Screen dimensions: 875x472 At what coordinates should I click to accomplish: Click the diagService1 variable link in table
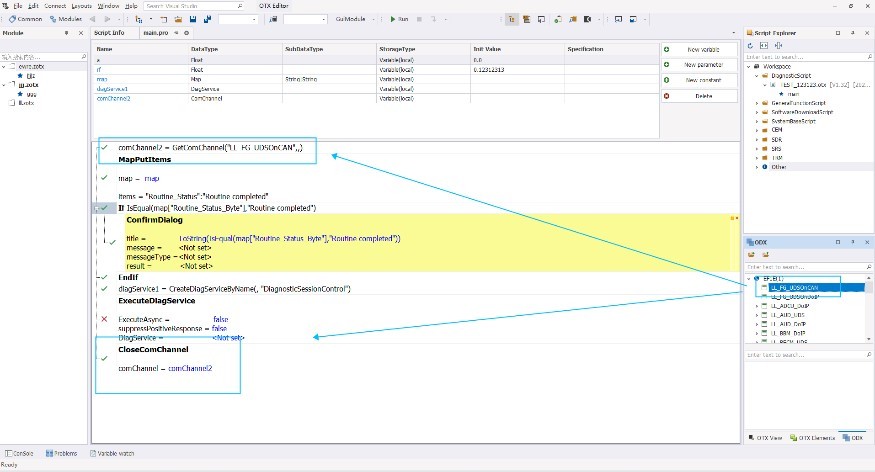(112, 89)
